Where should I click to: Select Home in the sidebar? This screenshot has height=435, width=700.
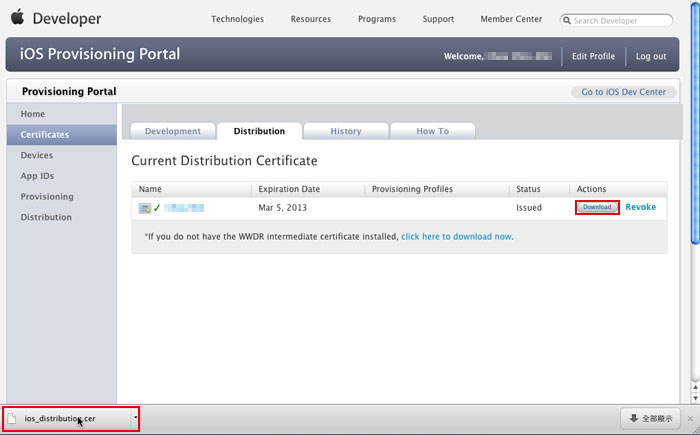coord(62,114)
